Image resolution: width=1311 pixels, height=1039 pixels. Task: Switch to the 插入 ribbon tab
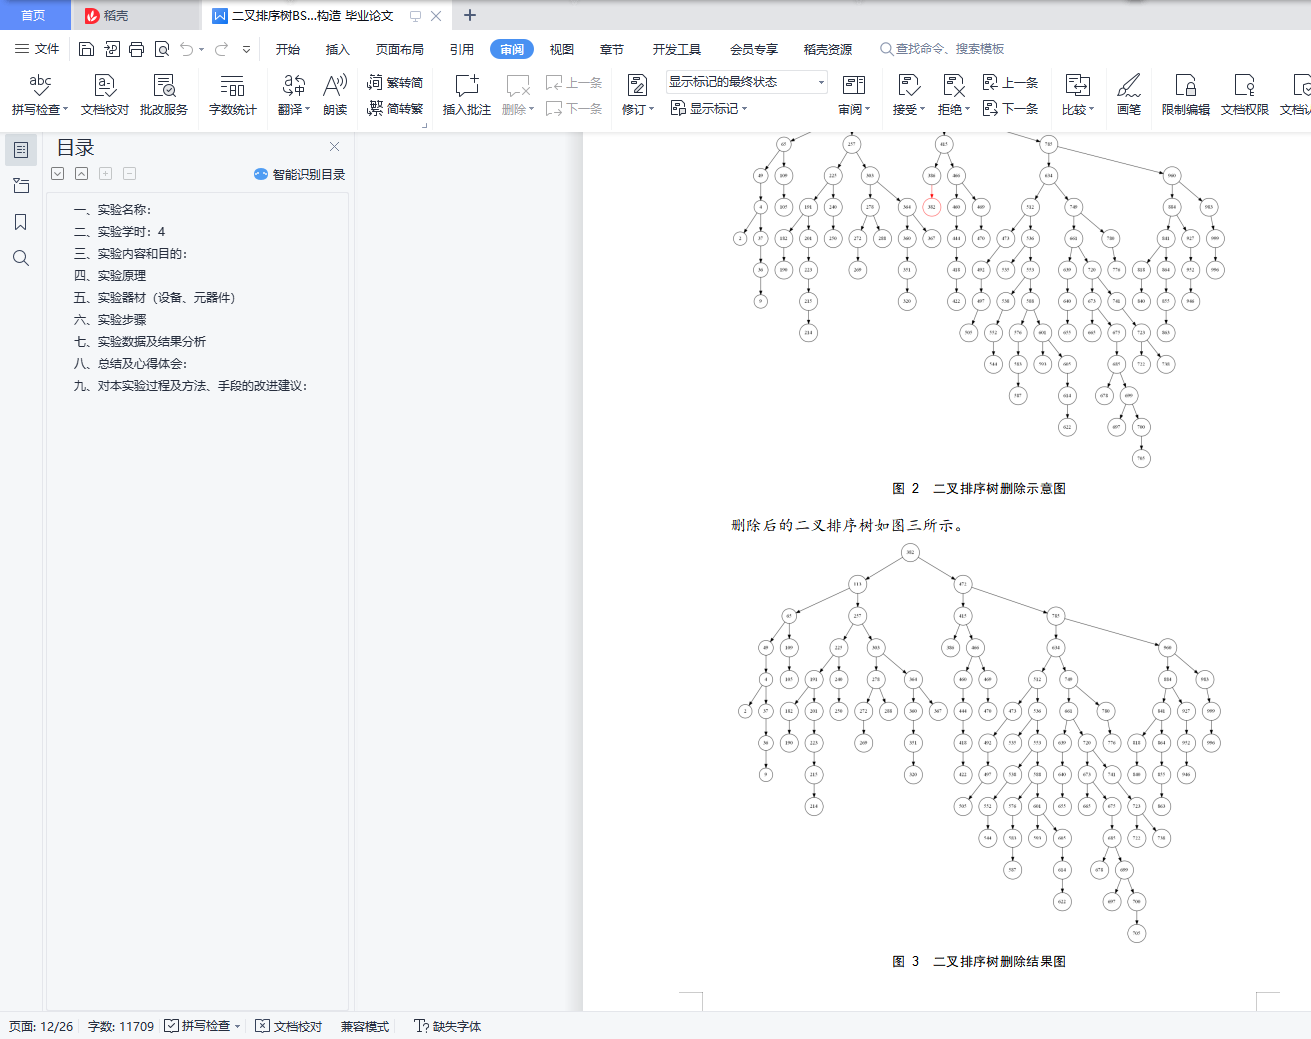pyautogui.click(x=338, y=49)
